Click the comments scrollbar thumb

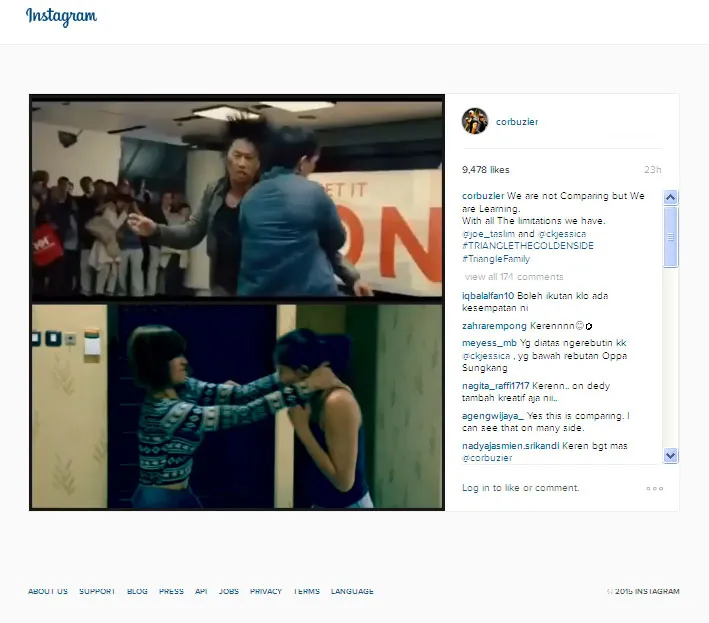point(670,236)
